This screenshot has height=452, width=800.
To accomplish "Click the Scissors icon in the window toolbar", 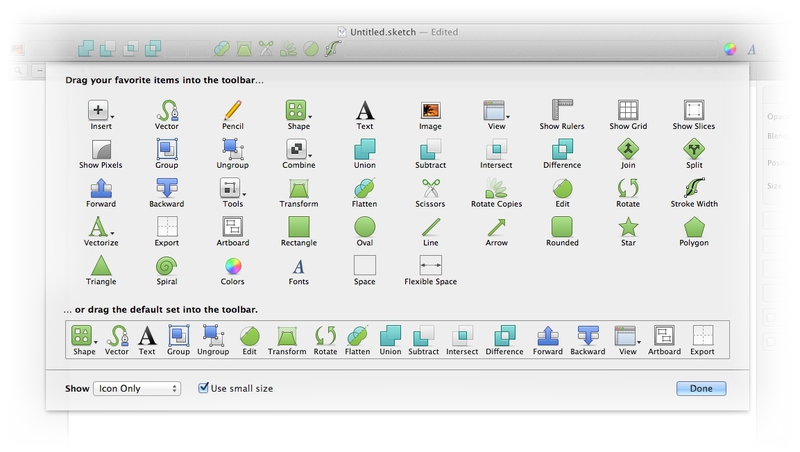I will [x=266, y=49].
